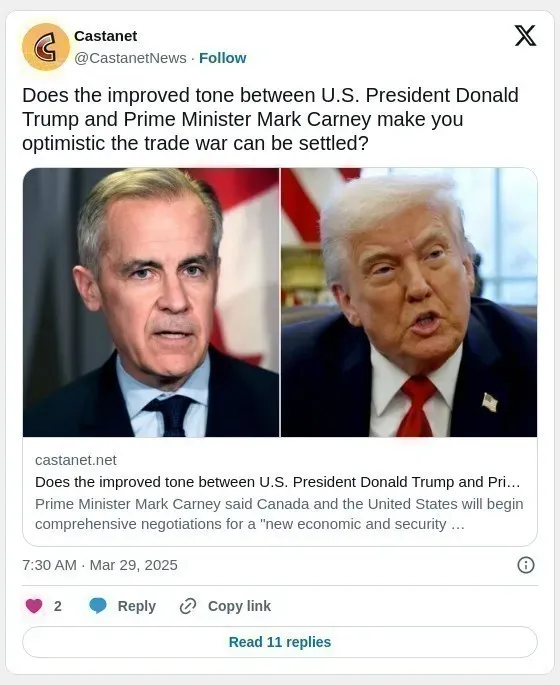The width and height of the screenshot is (560, 685).
Task: Follow the CastanetNews account
Action: [222, 58]
